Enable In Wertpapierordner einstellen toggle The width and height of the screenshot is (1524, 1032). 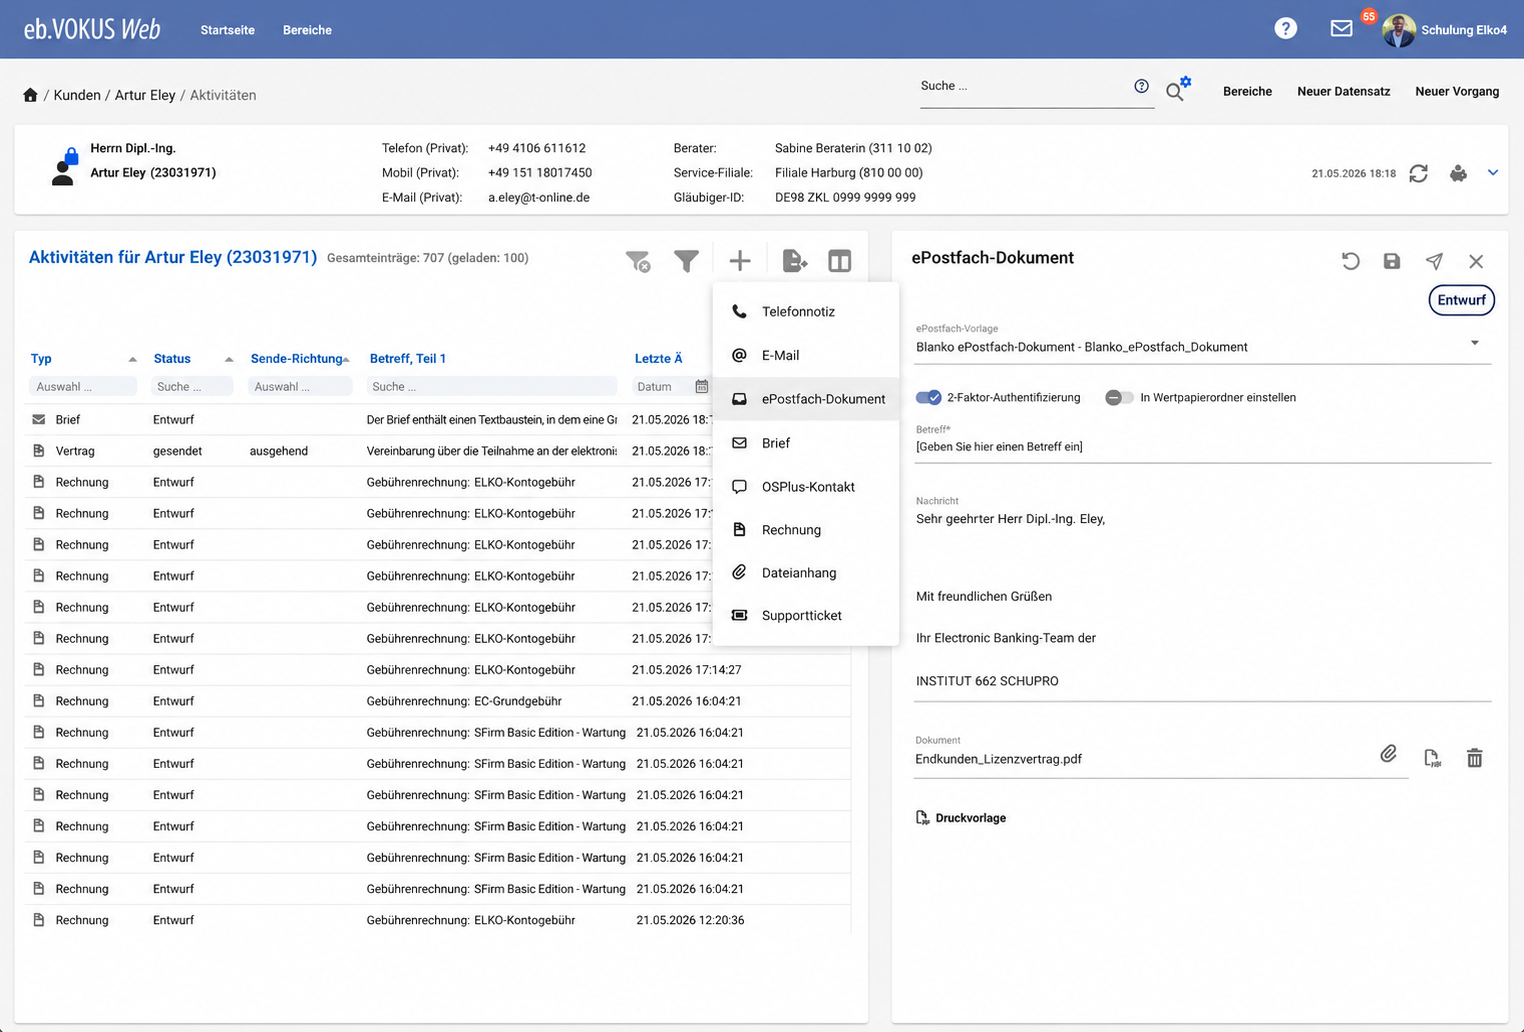pos(1119,398)
